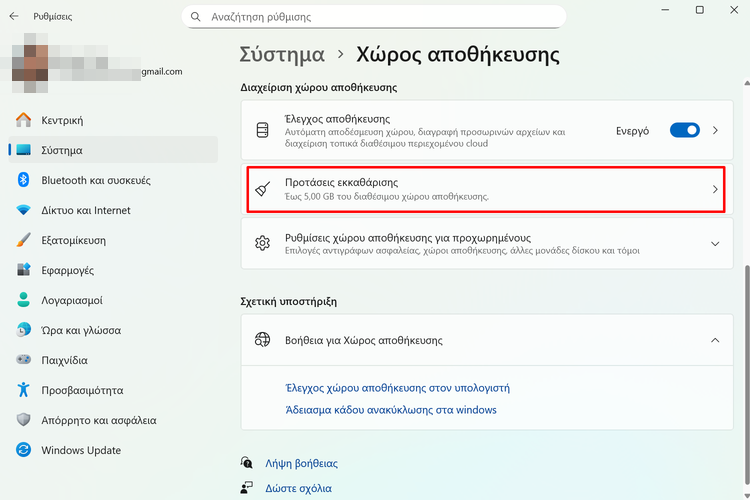This screenshot has width=750, height=500.
Task: Open Δίκτυο και Internet from the sidebar
Action: [85, 210]
